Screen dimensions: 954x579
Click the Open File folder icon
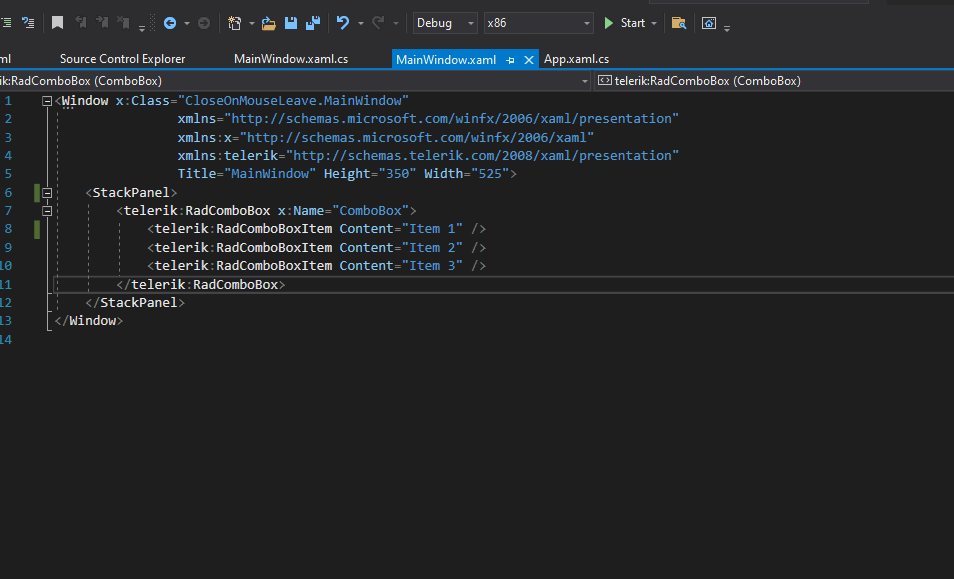(268, 22)
